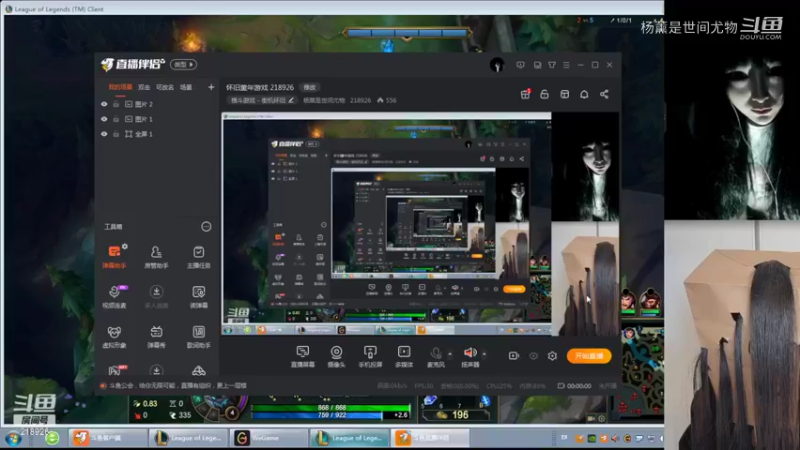Click the green 360 browser taskbar icon
Viewport: 800px width, 450px height.
point(52,438)
